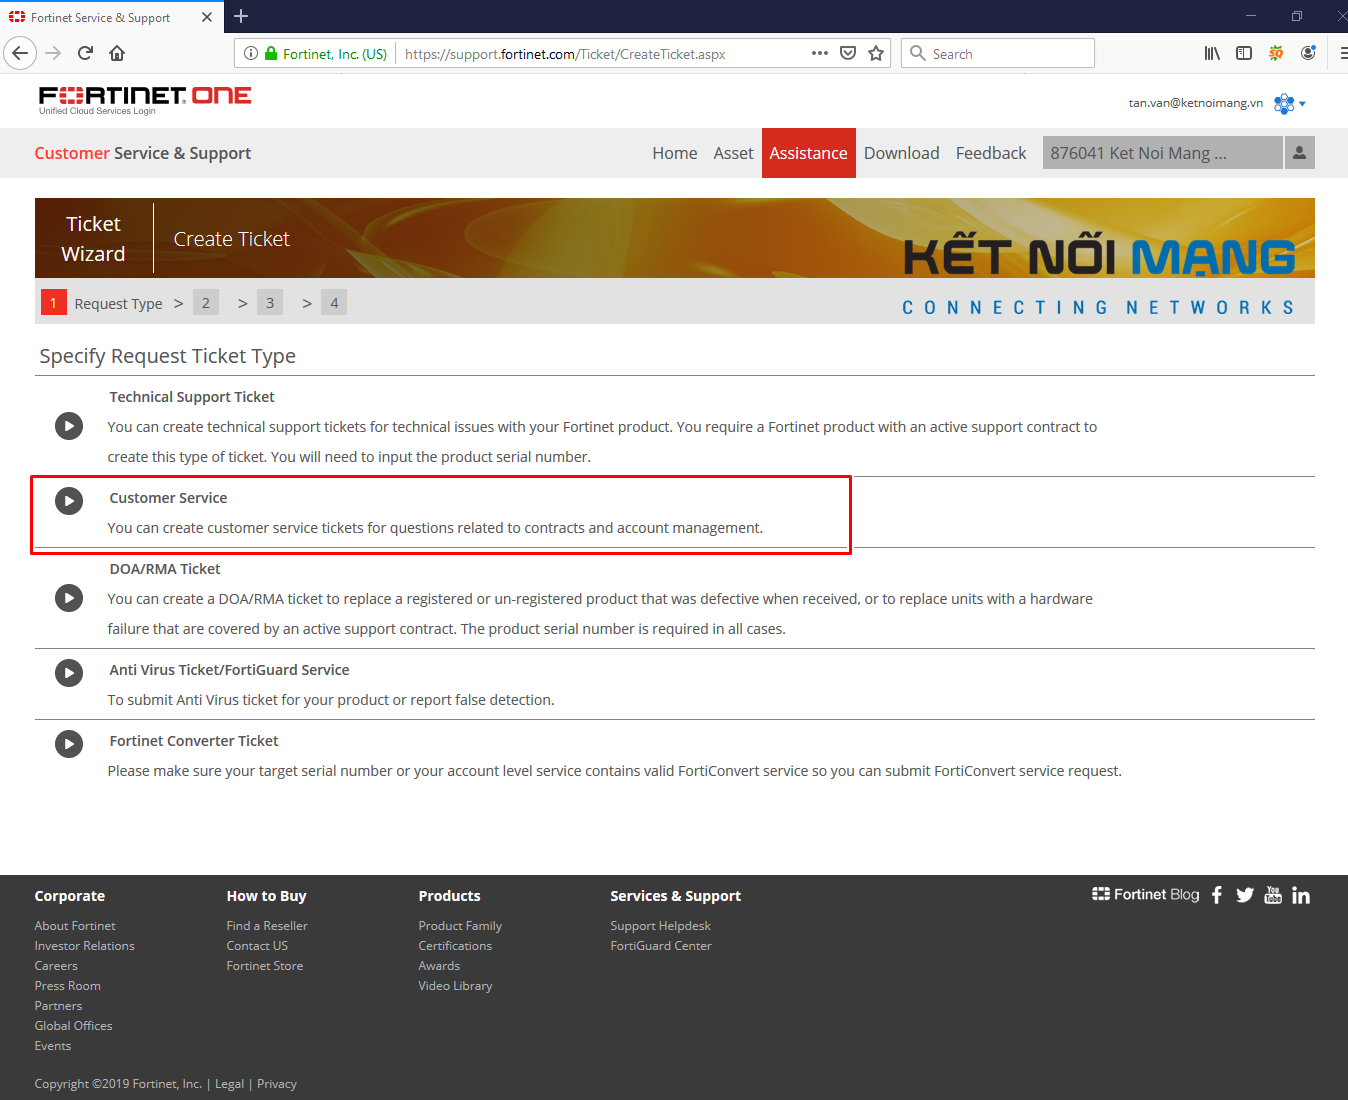Screen dimensions: 1348x1100
Task: Click Technical Support Ticket heading
Action: [192, 397]
